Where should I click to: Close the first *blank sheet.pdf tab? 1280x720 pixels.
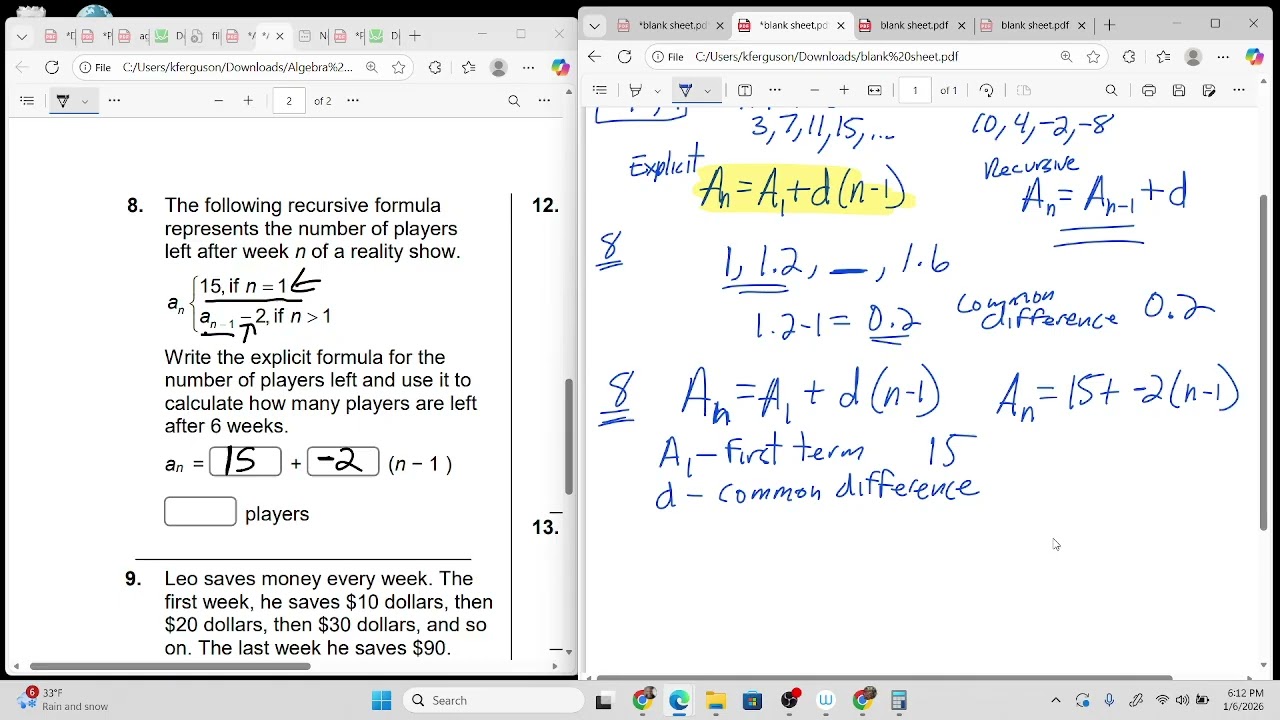pos(720,25)
